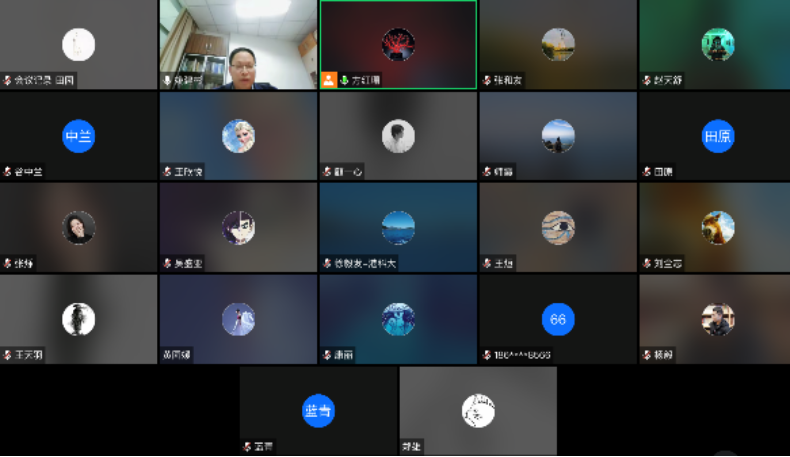
Task: Click the eye close-up avatar
Action: [x=558, y=228]
